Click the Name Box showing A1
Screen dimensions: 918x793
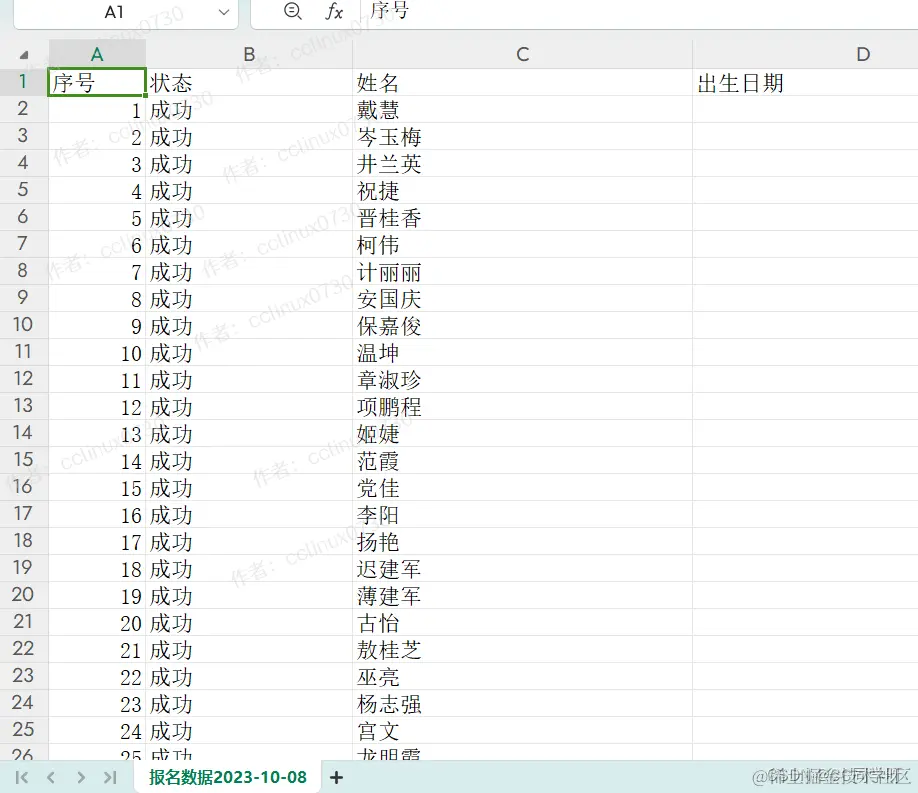114,12
